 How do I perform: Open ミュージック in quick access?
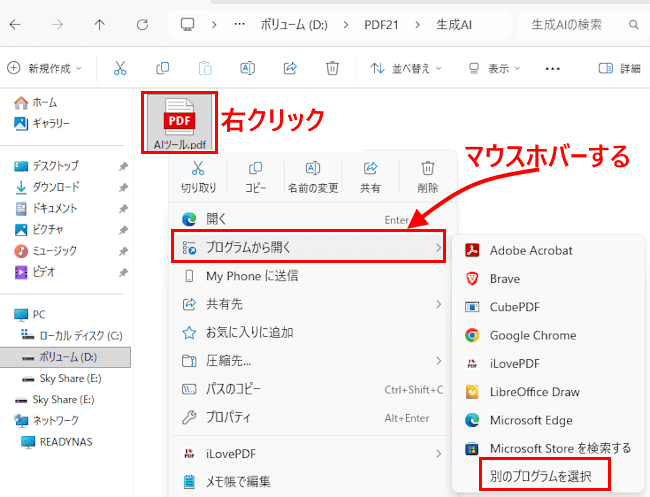46,250
